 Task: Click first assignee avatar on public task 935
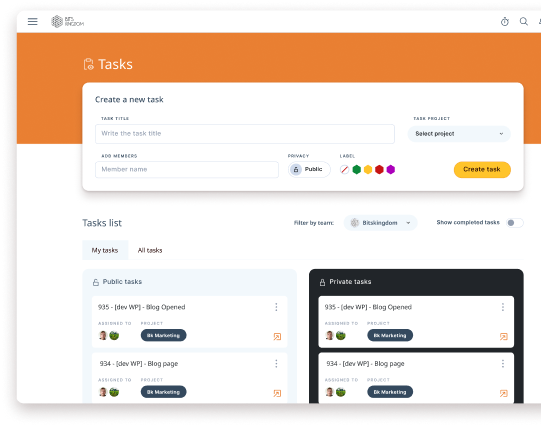103,335
